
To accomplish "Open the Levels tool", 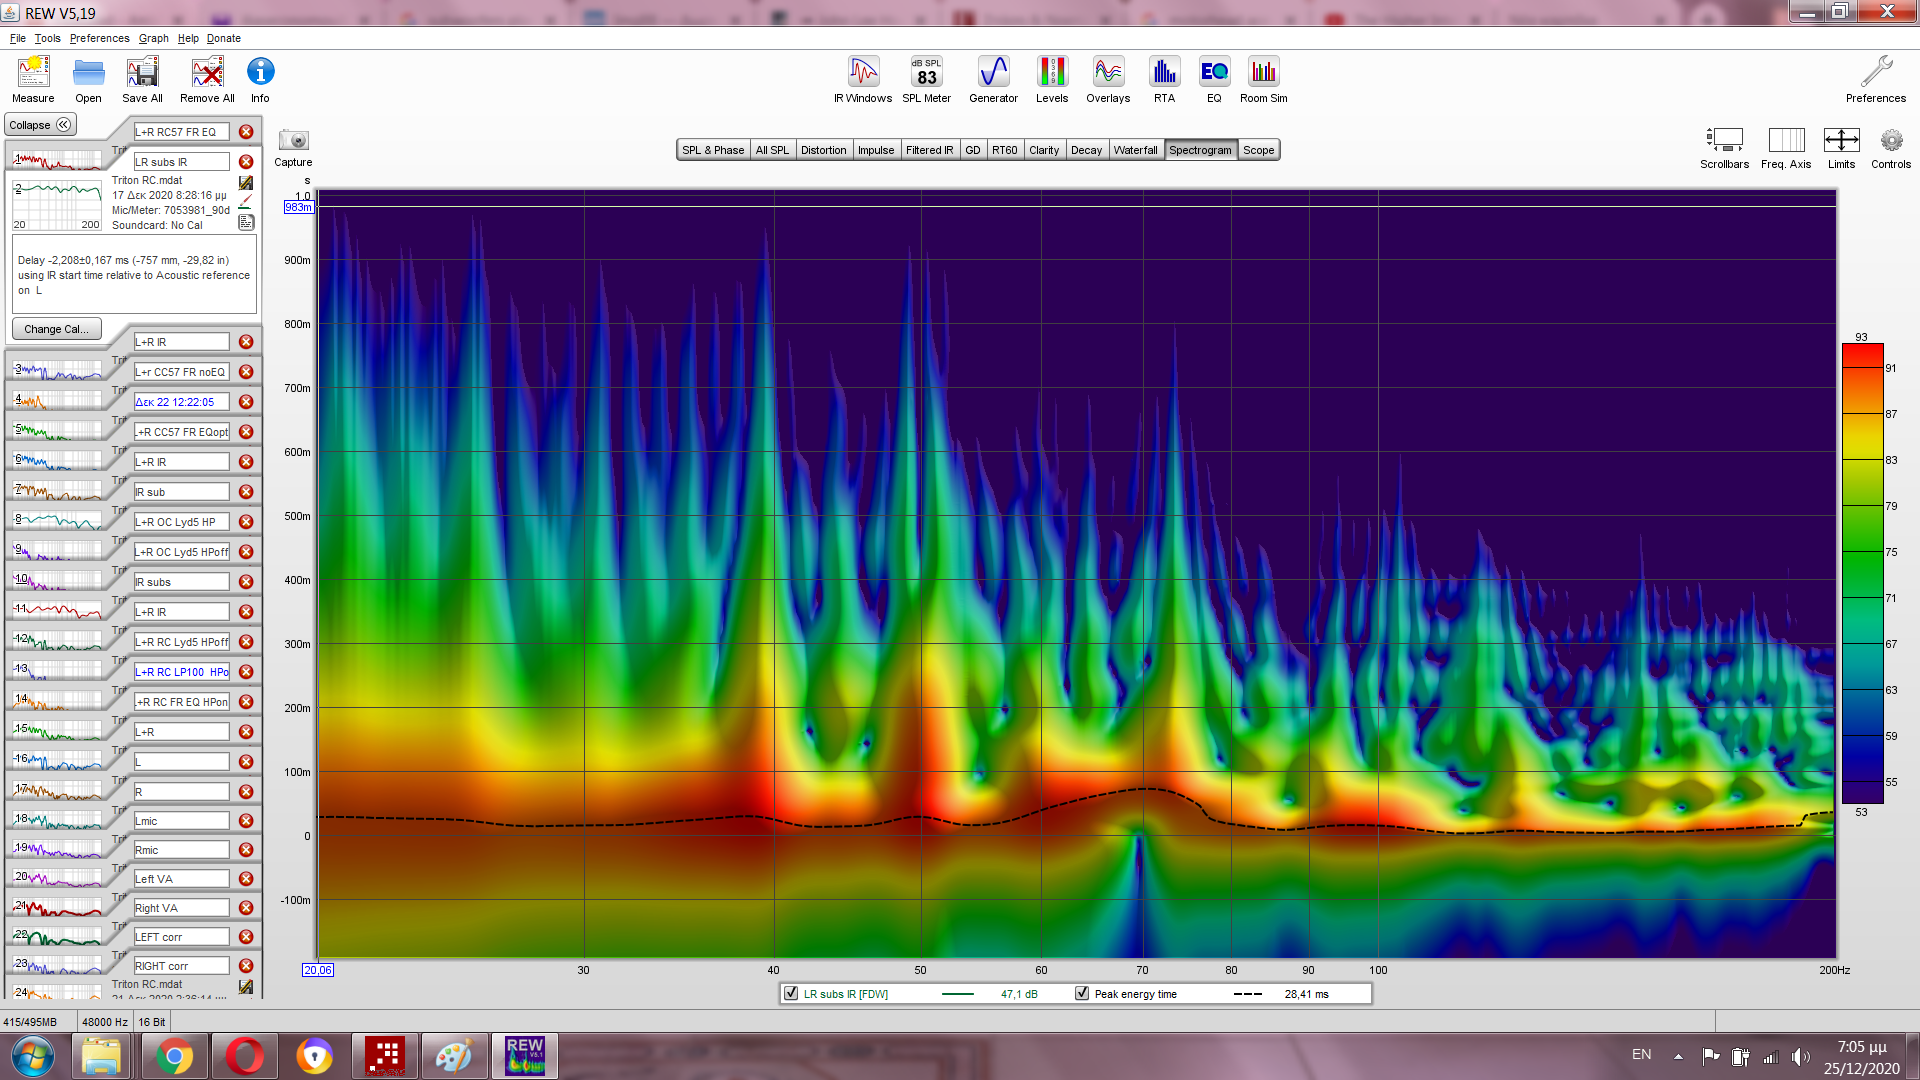I will [1052, 72].
